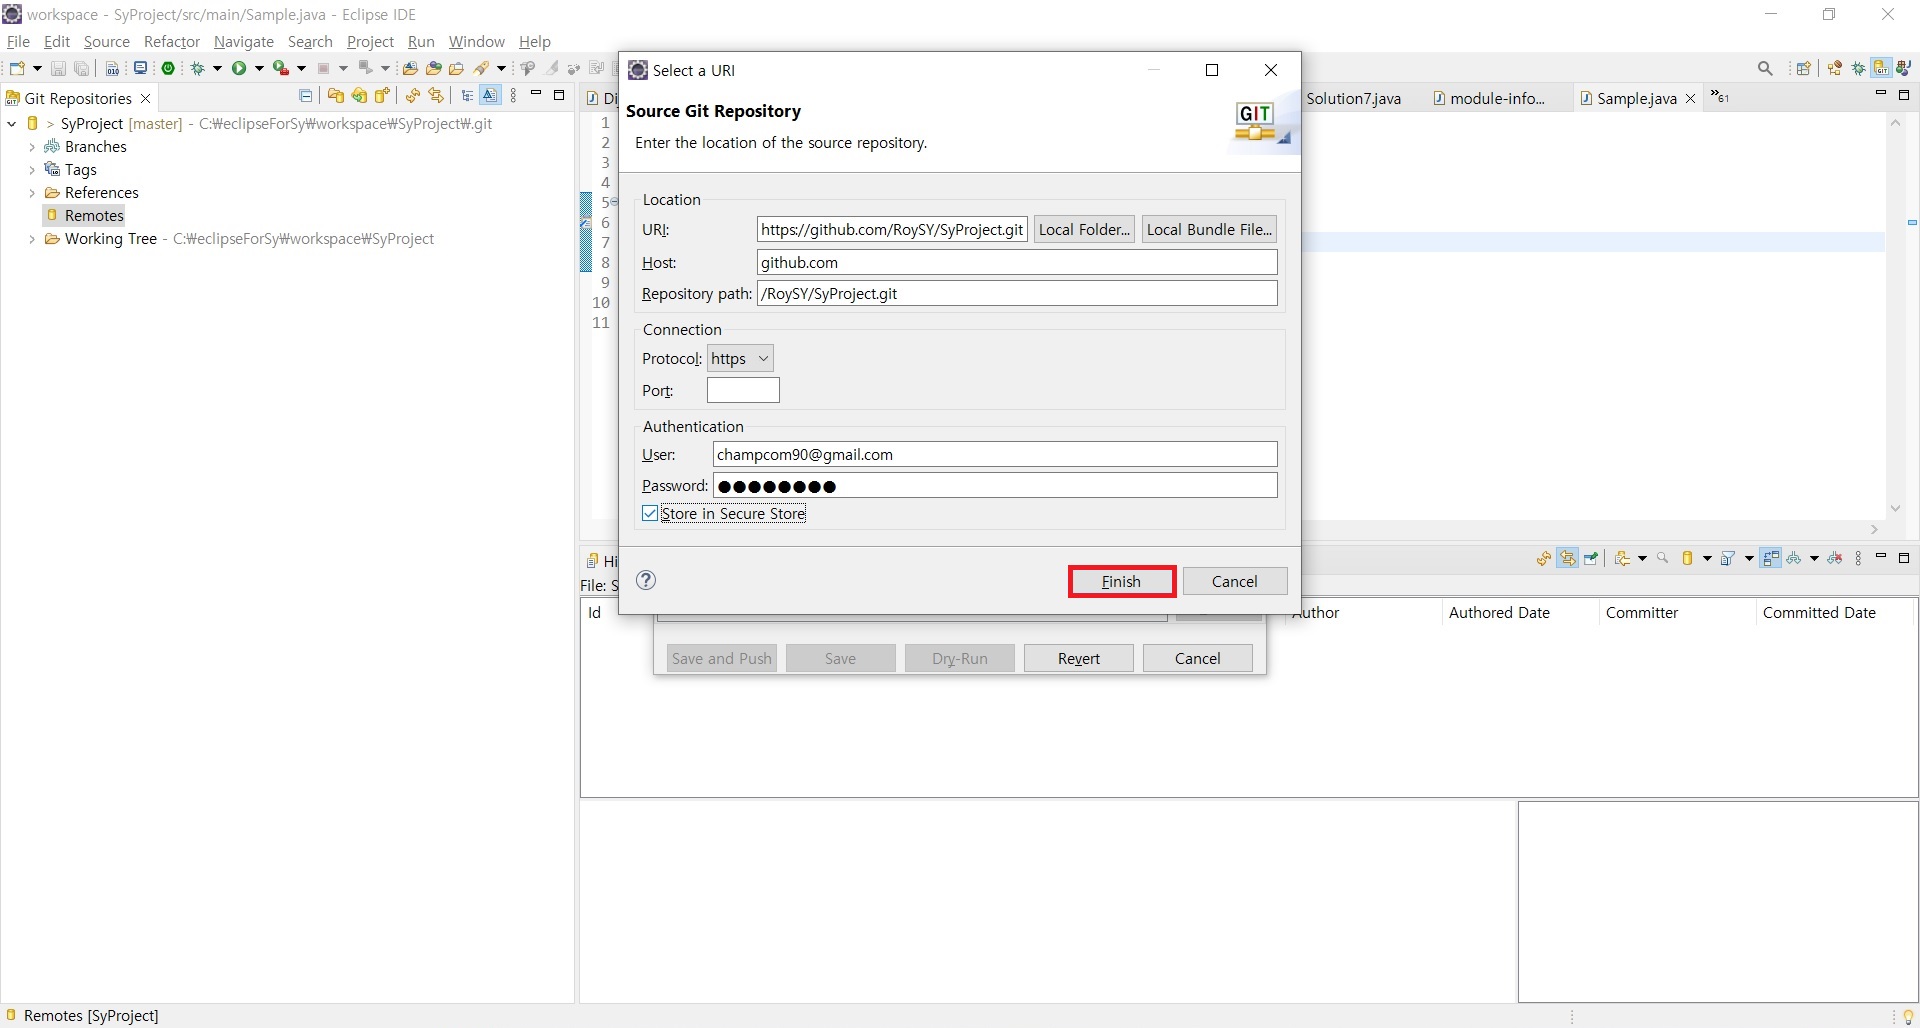Switch to the Git perspective icon
This screenshot has height=1028, width=1920.
[1881, 68]
